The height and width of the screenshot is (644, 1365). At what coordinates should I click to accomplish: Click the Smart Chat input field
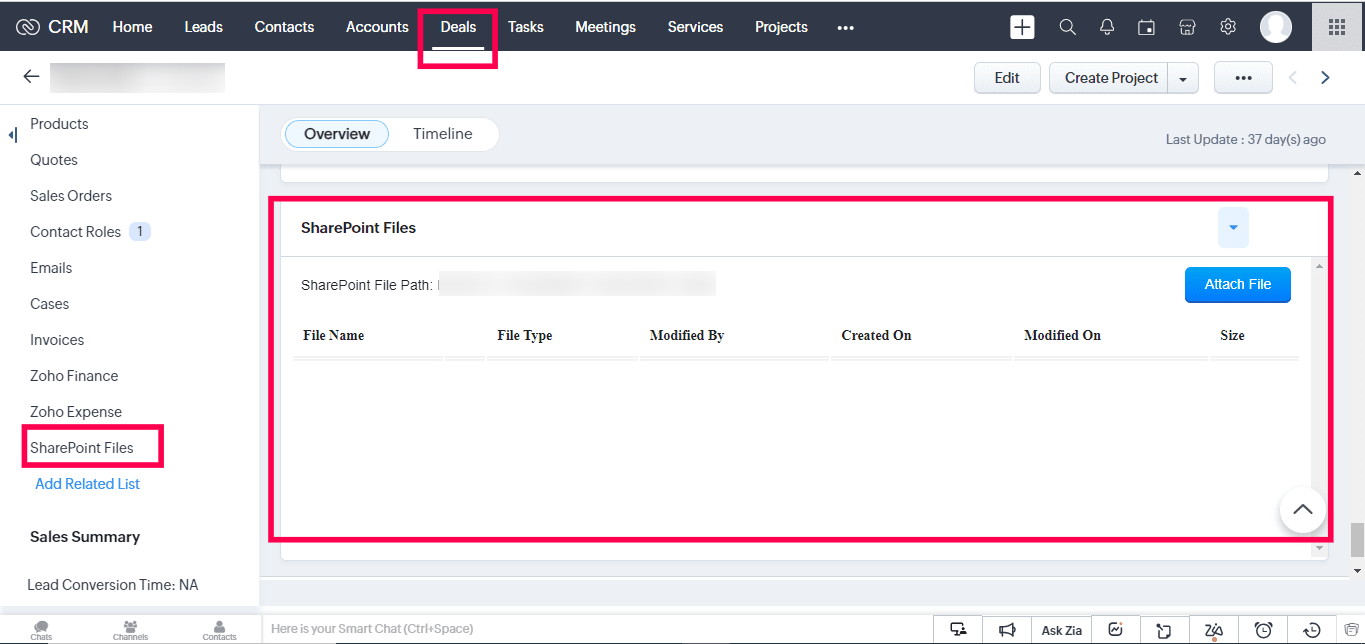click(x=597, y=629)
